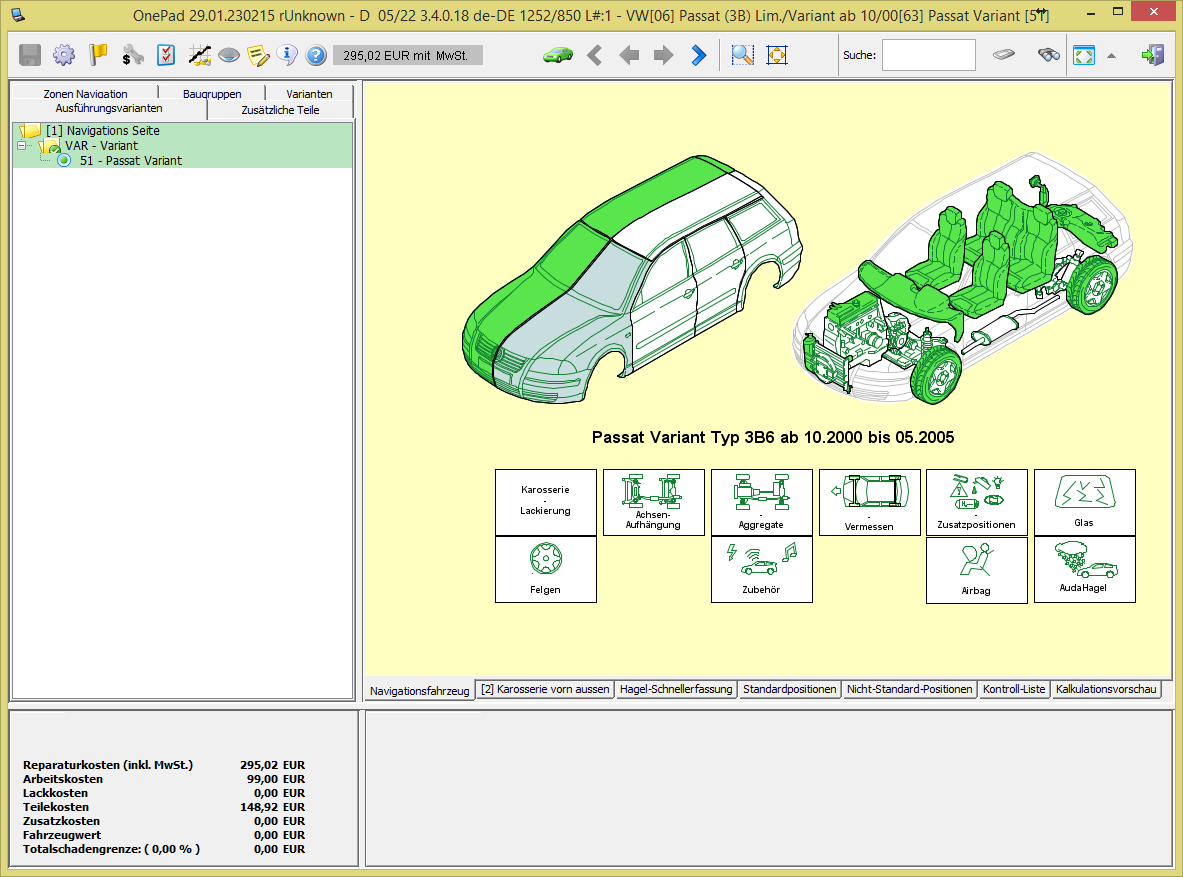Select the 51 - Passat Variant radio option

[64, 160]
